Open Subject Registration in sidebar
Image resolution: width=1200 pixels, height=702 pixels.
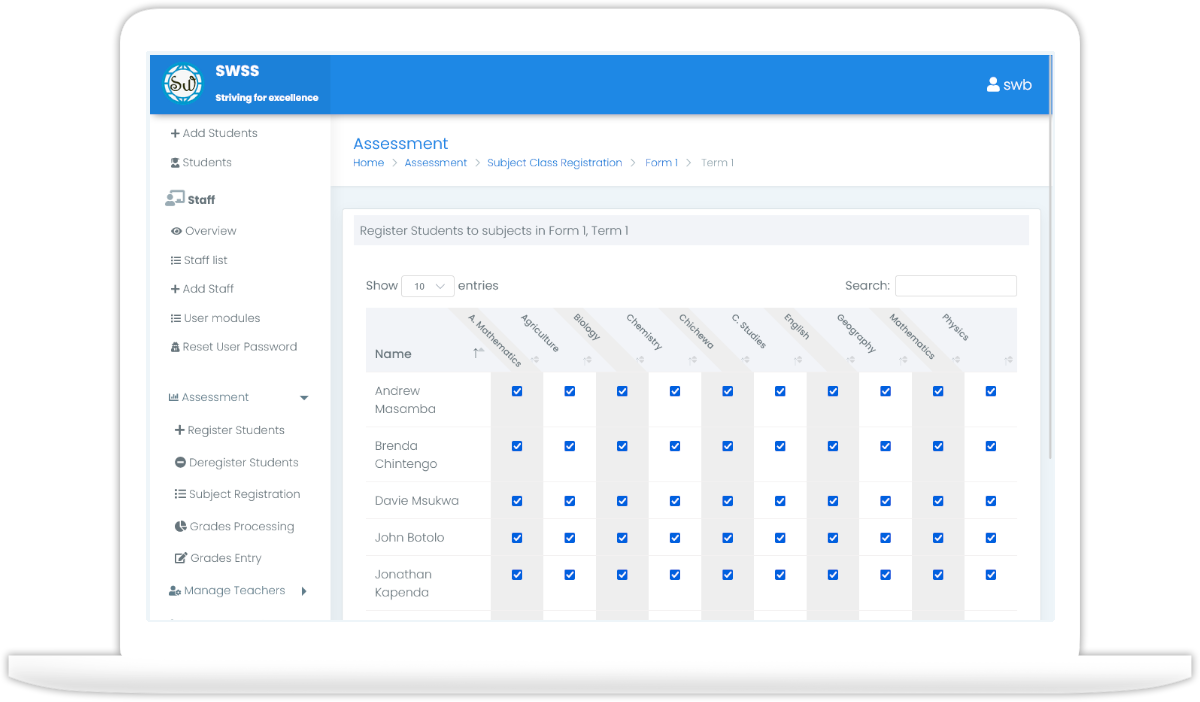tap(244, 495)
